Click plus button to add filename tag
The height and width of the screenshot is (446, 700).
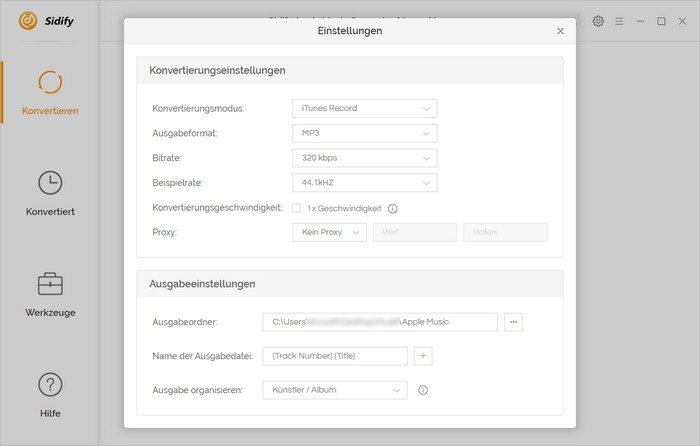(423, 356)
